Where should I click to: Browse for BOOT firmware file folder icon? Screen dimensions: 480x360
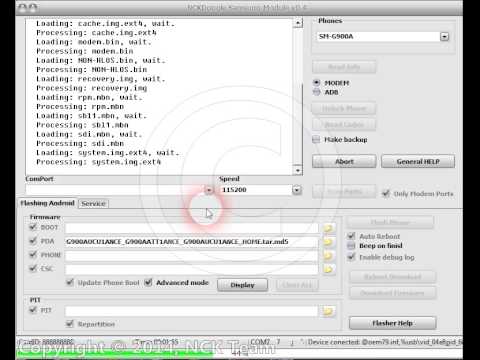(x=328, y=228)
